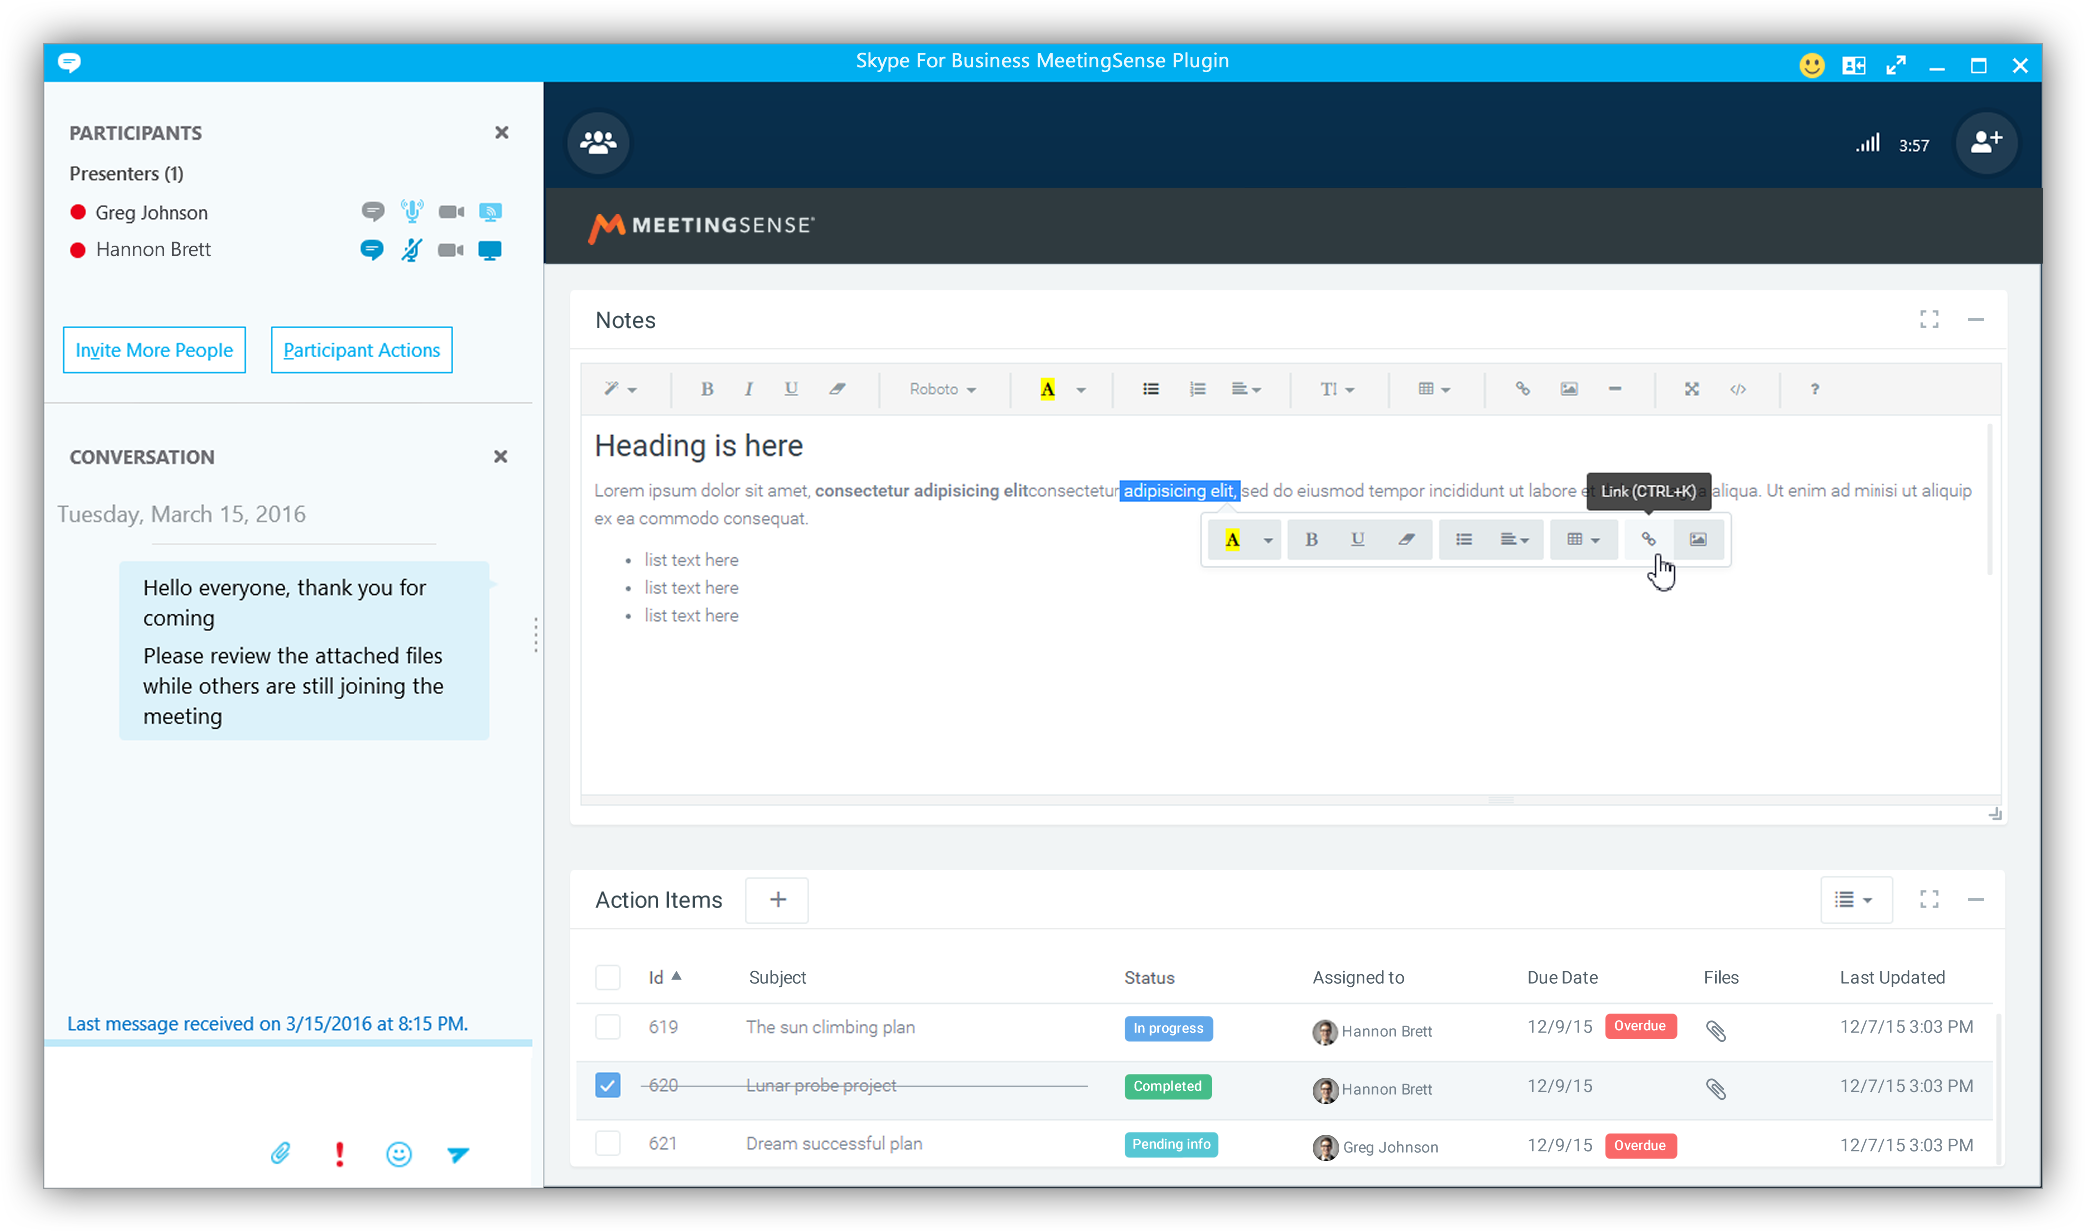Click the Skype conversation icon in title bar
The width and height of the screenshot is (2085, 1231).
pyautogui.click(x=69, y=62)
